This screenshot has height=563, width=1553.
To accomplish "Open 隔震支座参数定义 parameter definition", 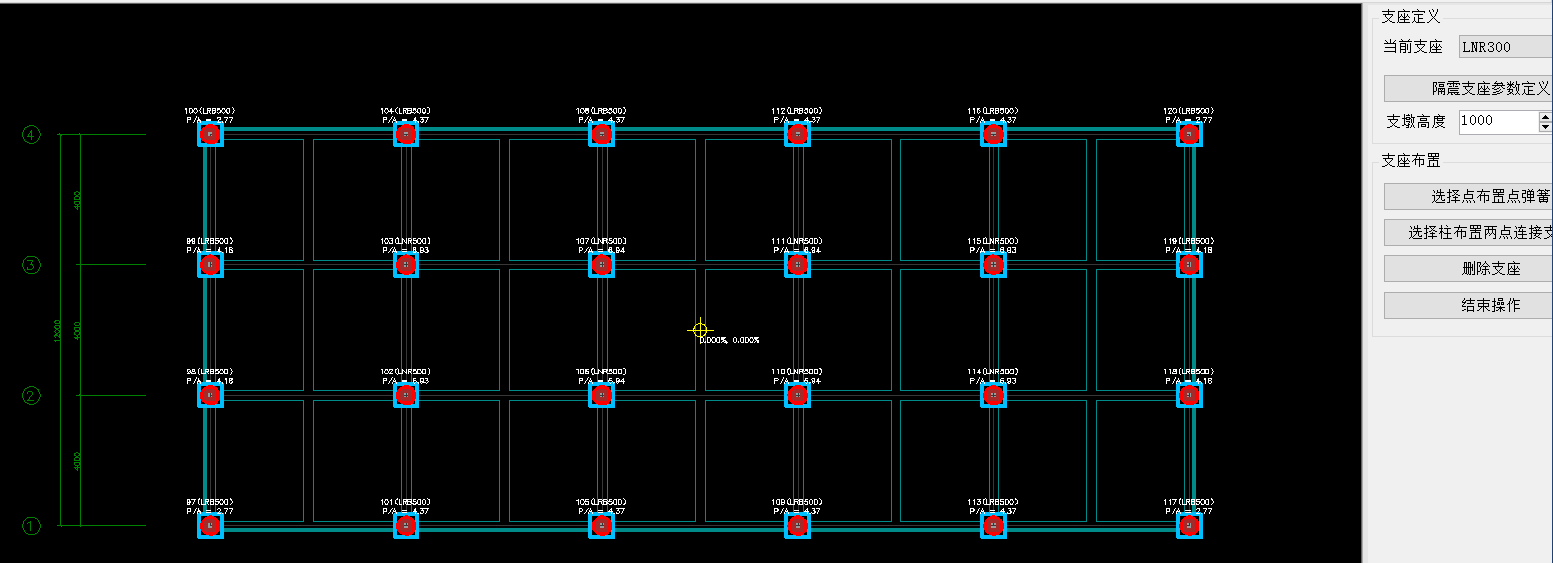I will coord(1468,88).
